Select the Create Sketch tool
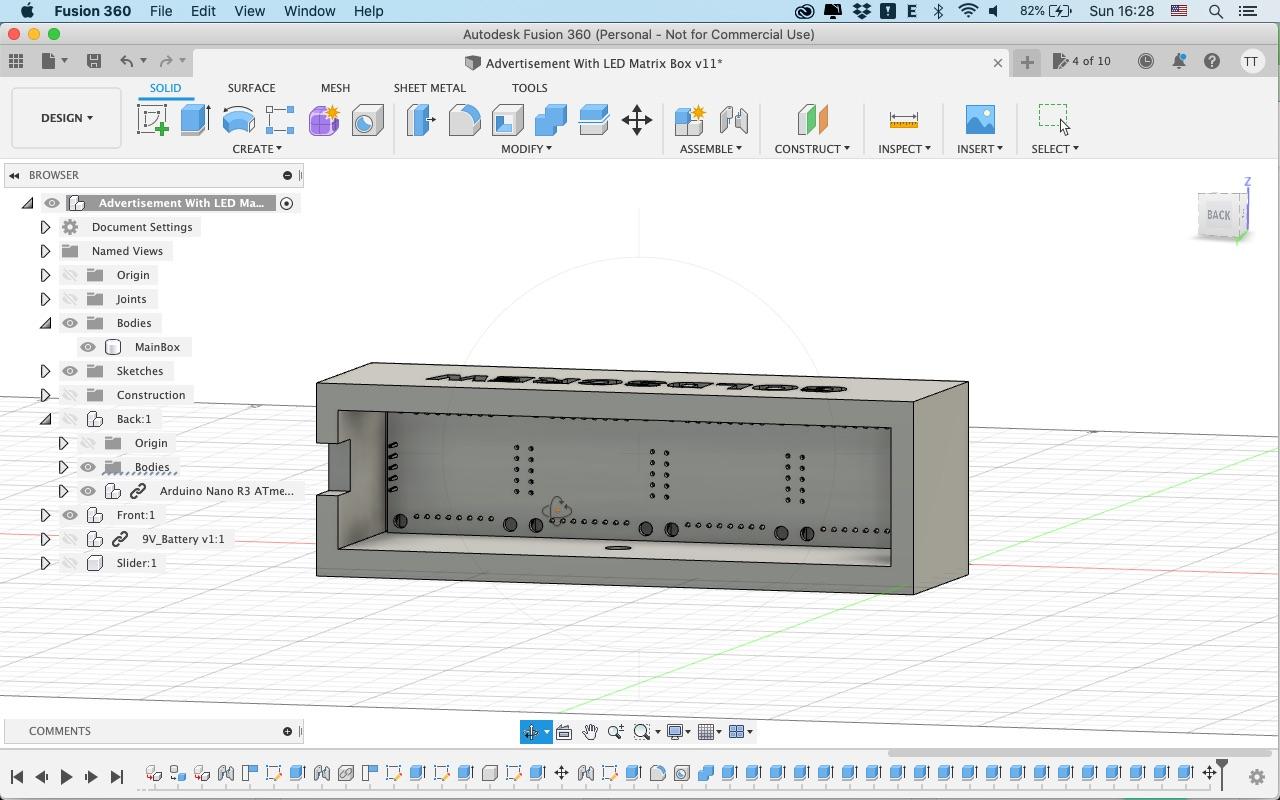 152,120
